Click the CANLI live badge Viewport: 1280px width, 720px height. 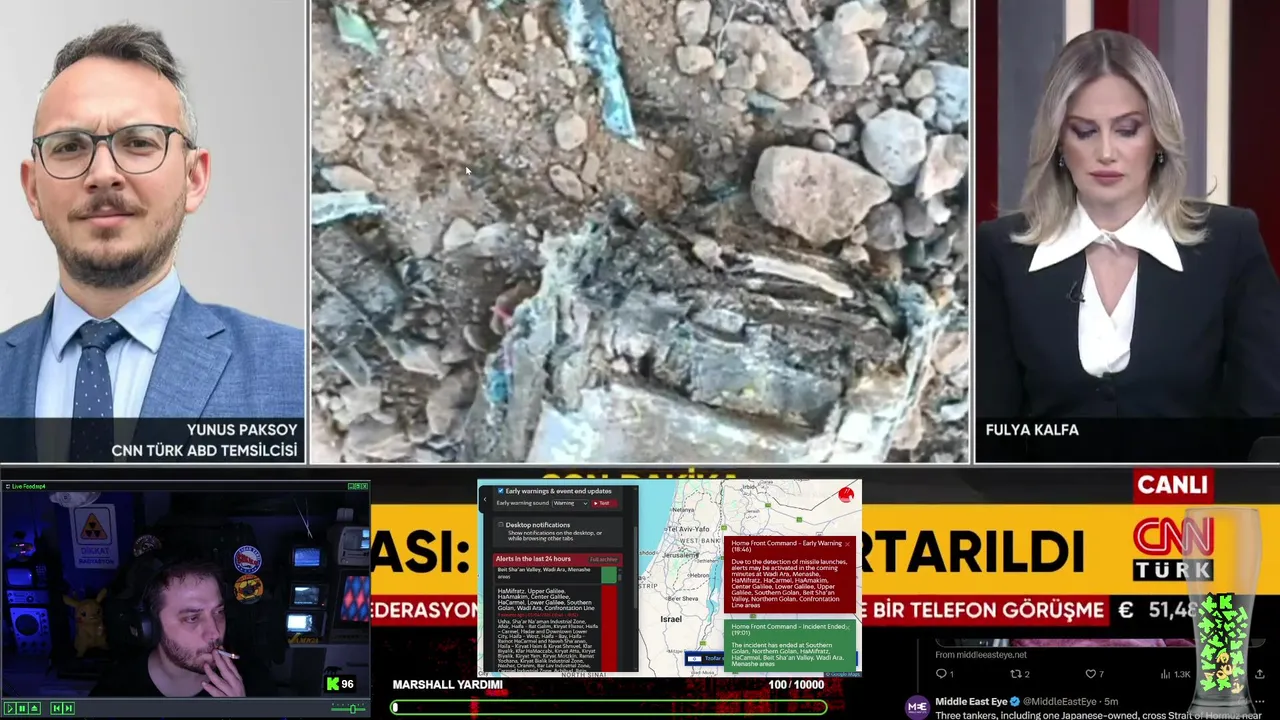[x=1172, y=485]
